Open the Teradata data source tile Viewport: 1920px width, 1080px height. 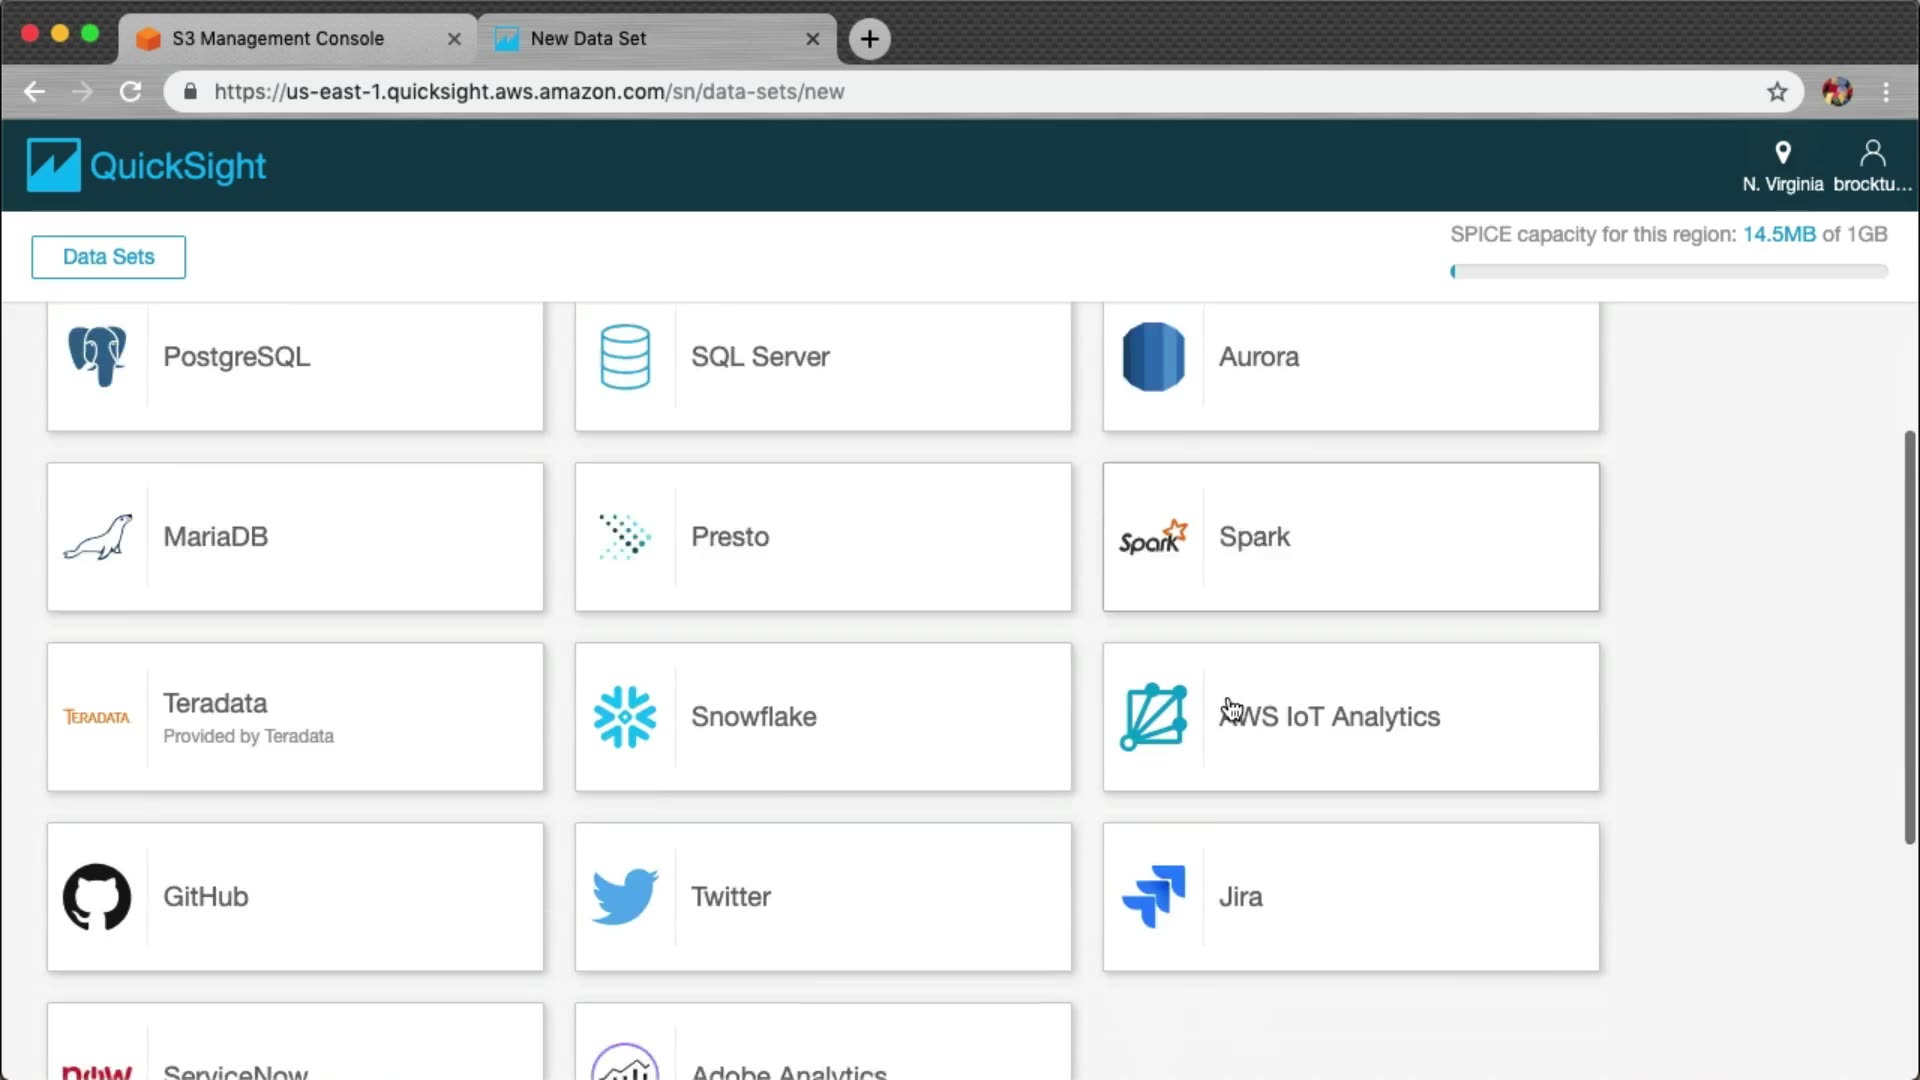coord(295,717)
